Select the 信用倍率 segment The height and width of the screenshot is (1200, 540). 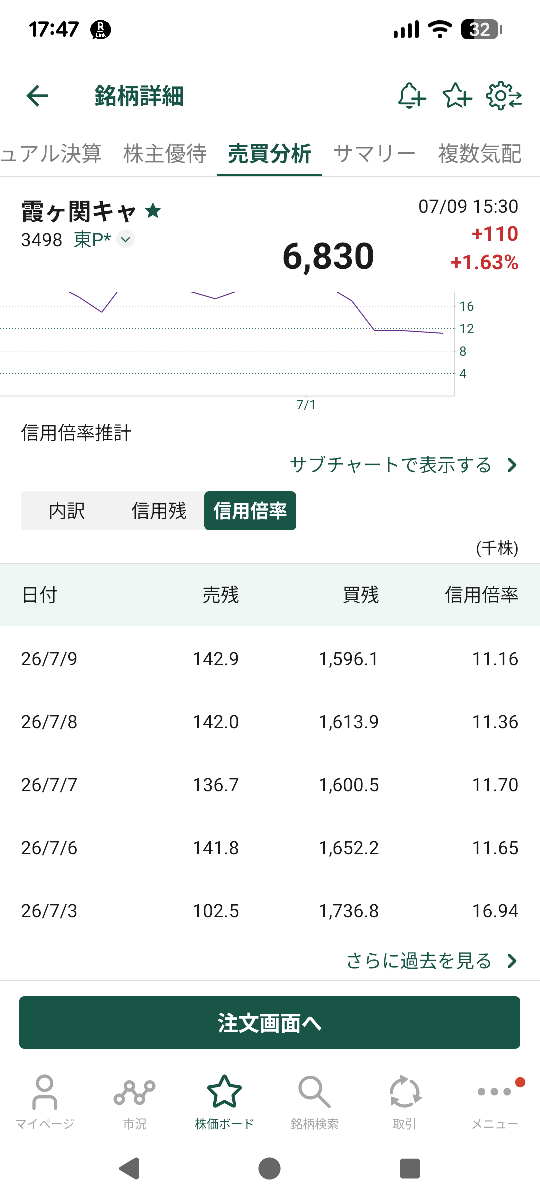coord(250,511)
